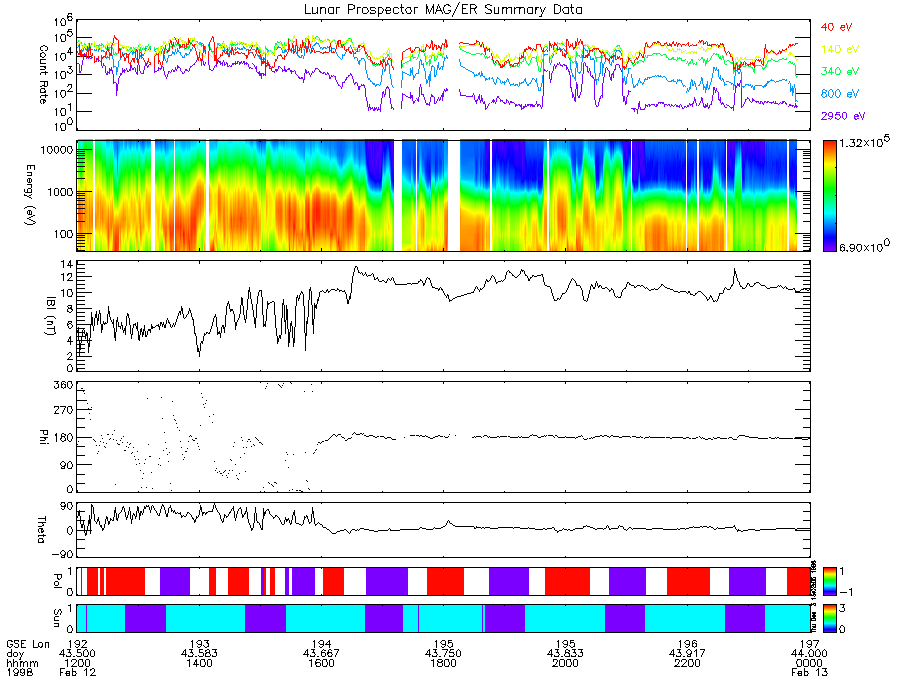Click the 2200 time axis tick label
The image size is (900, 700).
click(x=687, y=663)
